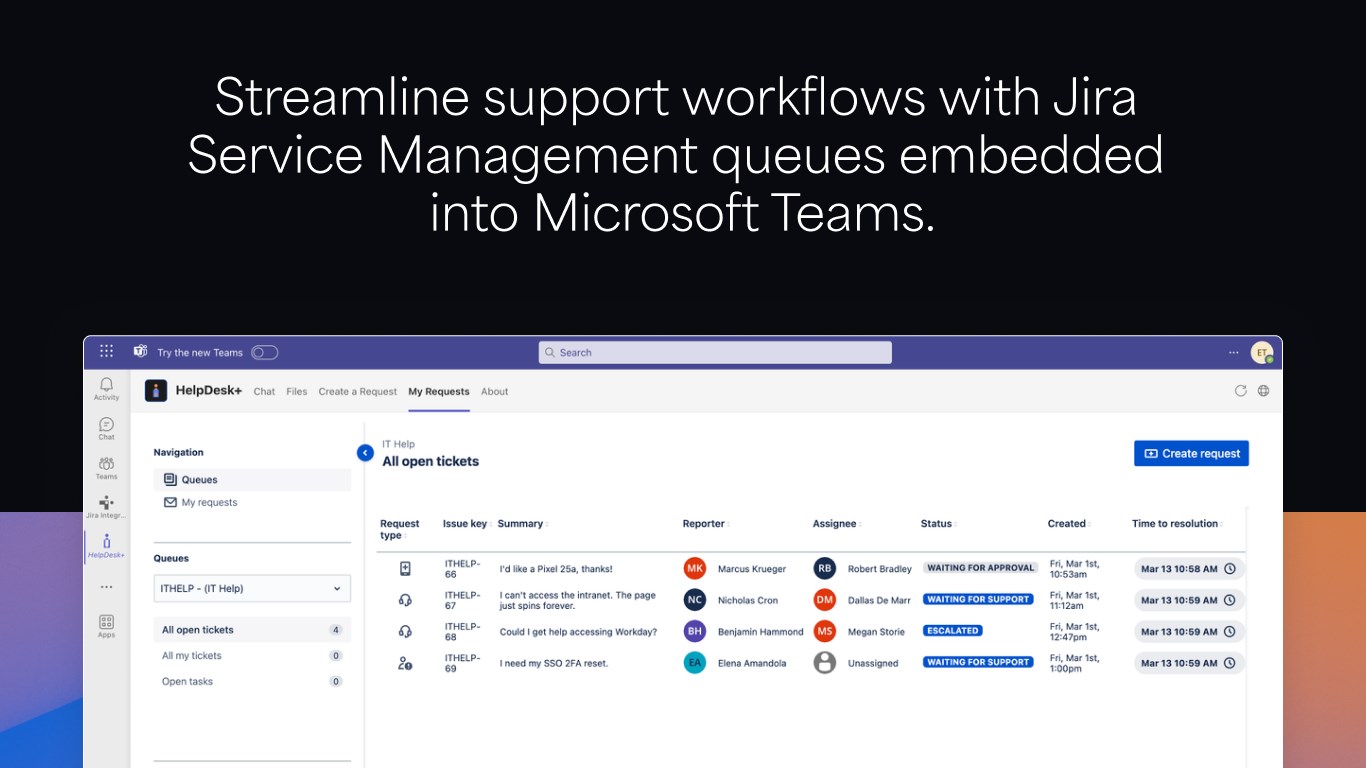
Task: Click Nicholas Cron's NC avatar
Action: pos(695,600)
